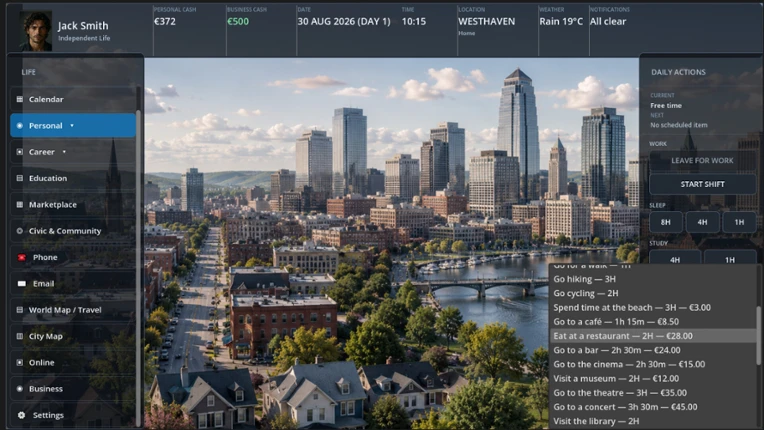This screenshot has width=764, height=430.
Task: Click the Online icon in the sidebar
Action: pos(19,362)
